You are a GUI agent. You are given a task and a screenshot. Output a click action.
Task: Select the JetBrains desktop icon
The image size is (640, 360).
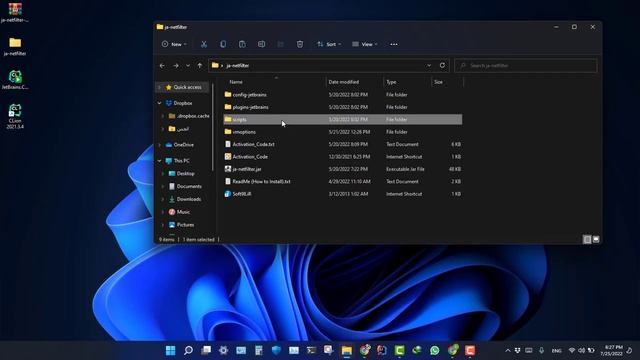point(15,80)
